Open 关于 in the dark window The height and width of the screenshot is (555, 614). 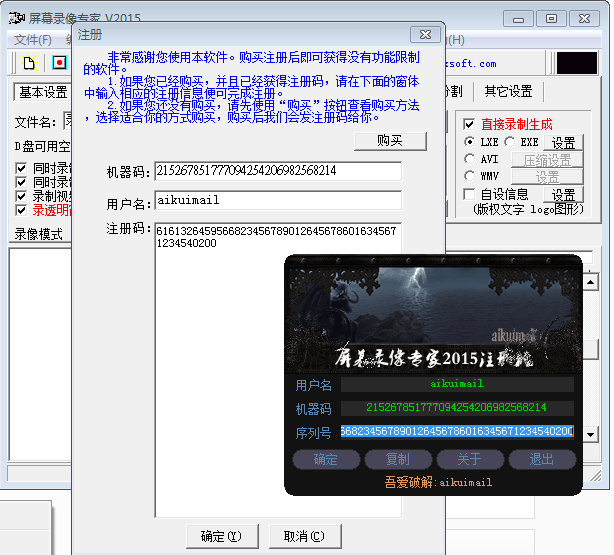[x=469, y=460]
